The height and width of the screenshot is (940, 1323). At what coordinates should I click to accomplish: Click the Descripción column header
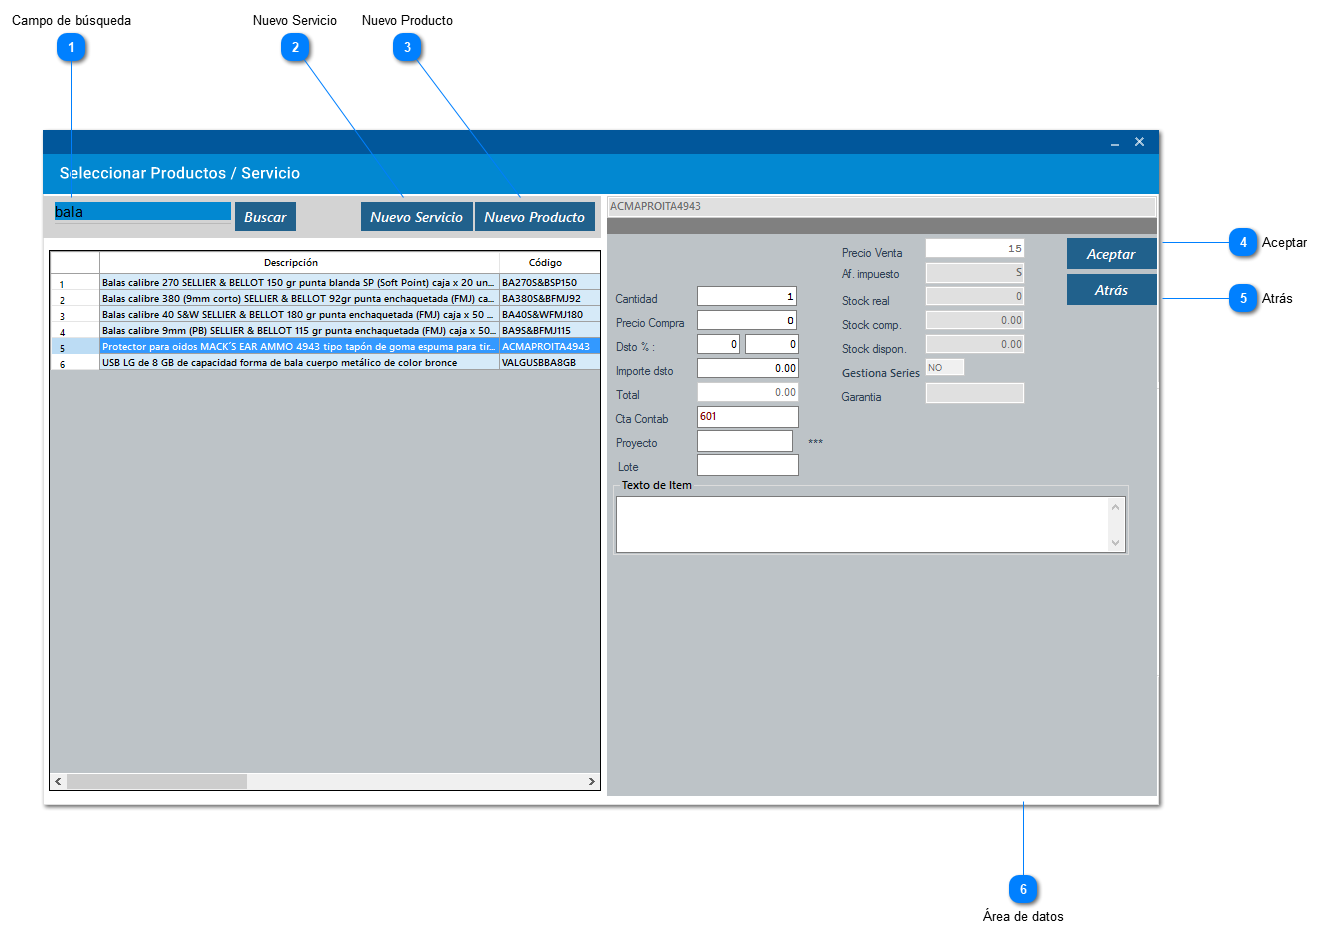click(x=299, y=263)
